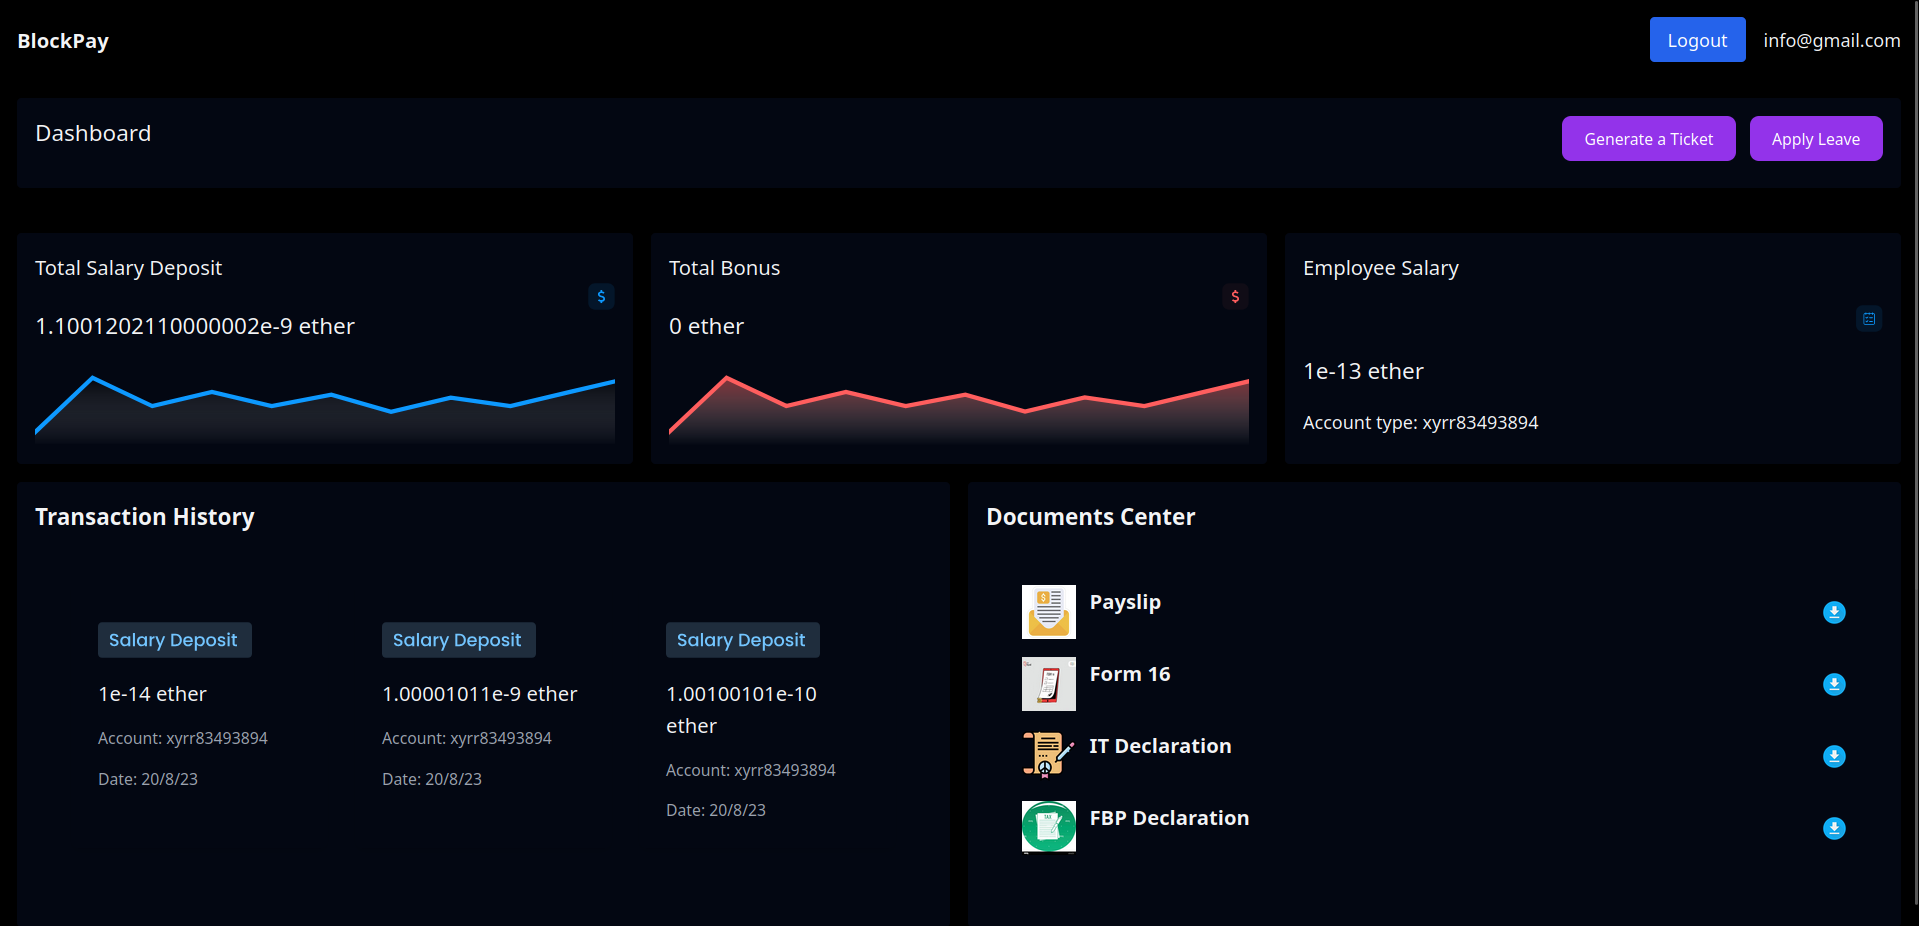This screenshot has height=926, width=1919.
Task: Open the Apply Leave form
Action: [x=1816, y=139]
